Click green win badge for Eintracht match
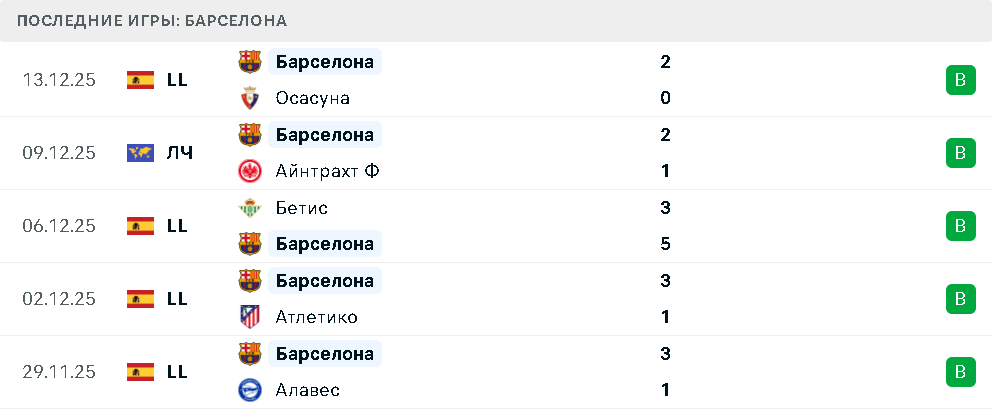This screenshot has height=413, width=992. pyautogui.click(x=960, y=153)
